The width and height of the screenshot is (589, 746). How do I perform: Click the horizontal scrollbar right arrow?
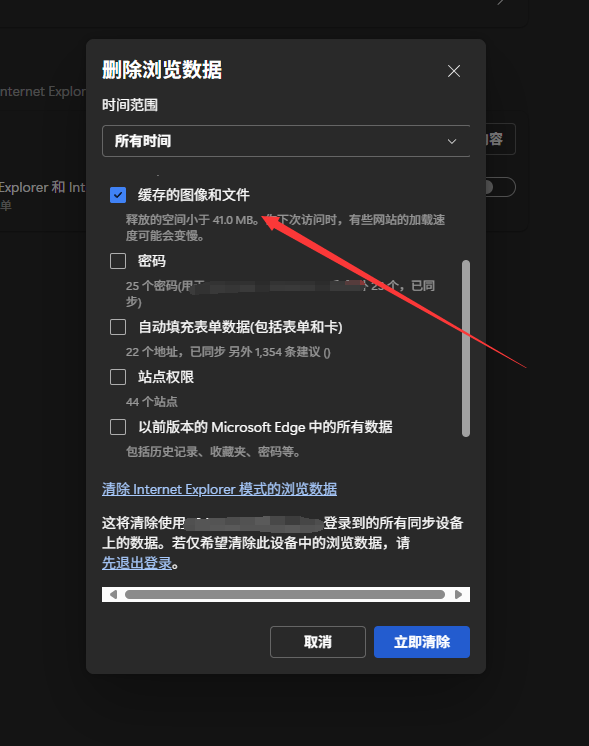point(458,594)
